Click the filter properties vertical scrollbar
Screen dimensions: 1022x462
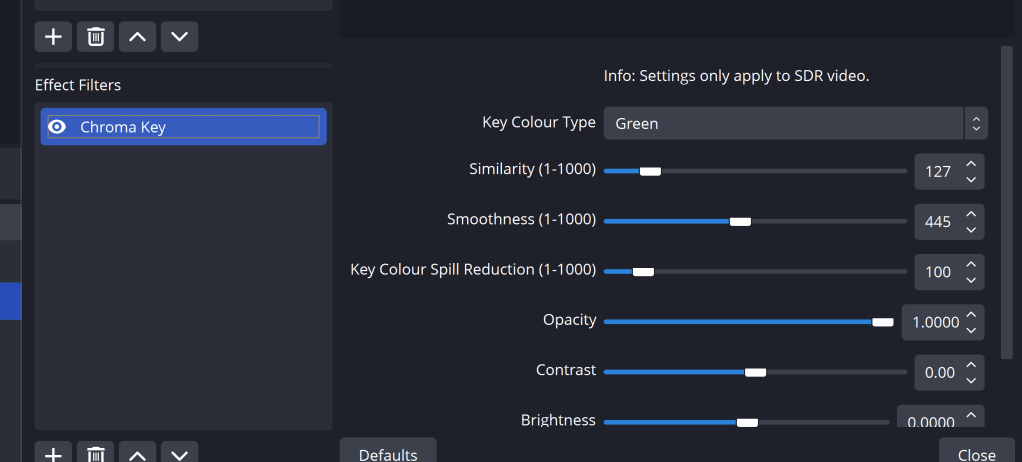(1006, 202)
